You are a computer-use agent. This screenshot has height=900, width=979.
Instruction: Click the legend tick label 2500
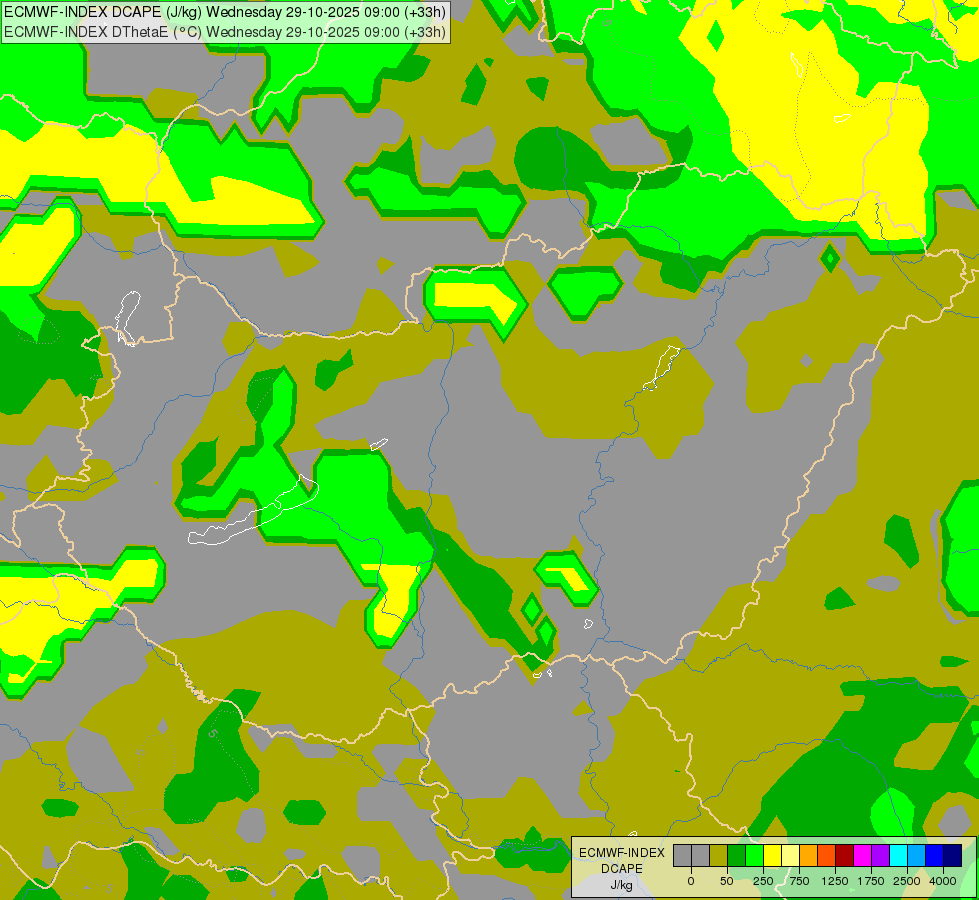click(907, 881)
